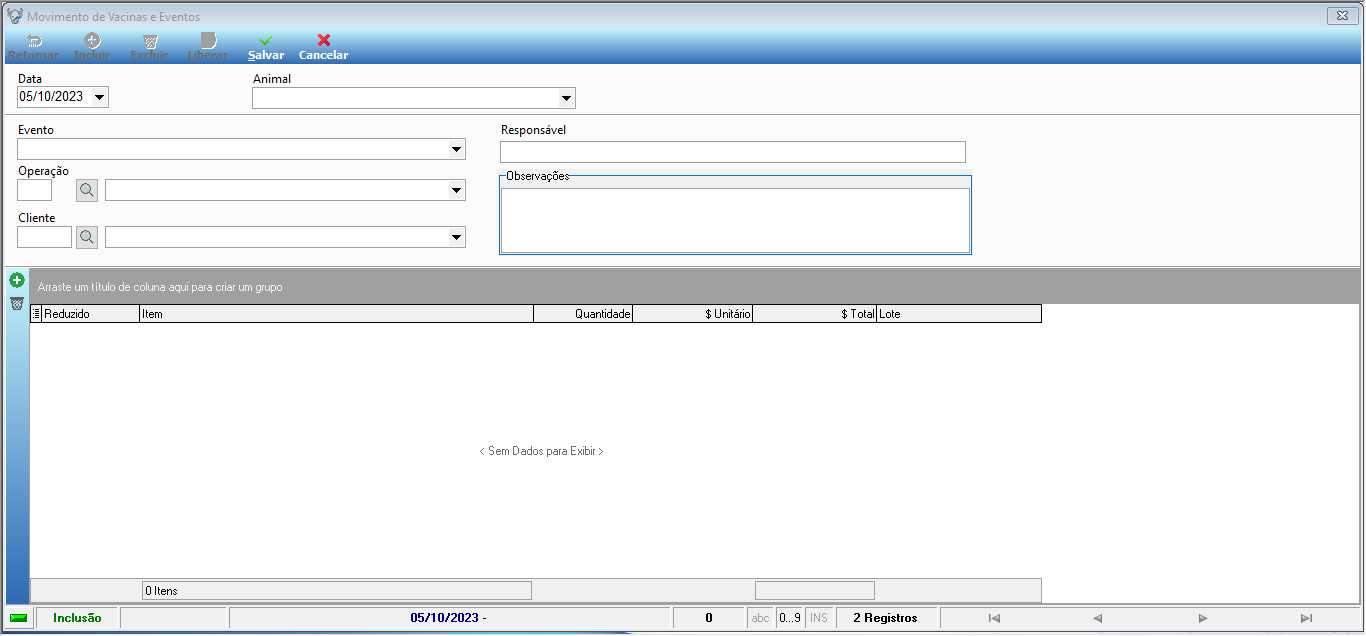1366x636 pixels.
Task: Click the Data field value 05/10/2023
Action: [x=51, y=97]
